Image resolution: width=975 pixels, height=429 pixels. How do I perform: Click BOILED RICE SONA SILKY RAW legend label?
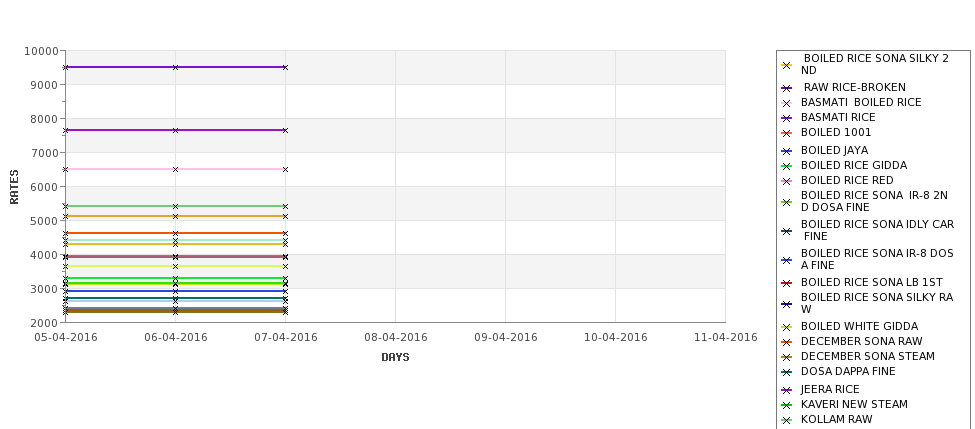pos(877,303)
